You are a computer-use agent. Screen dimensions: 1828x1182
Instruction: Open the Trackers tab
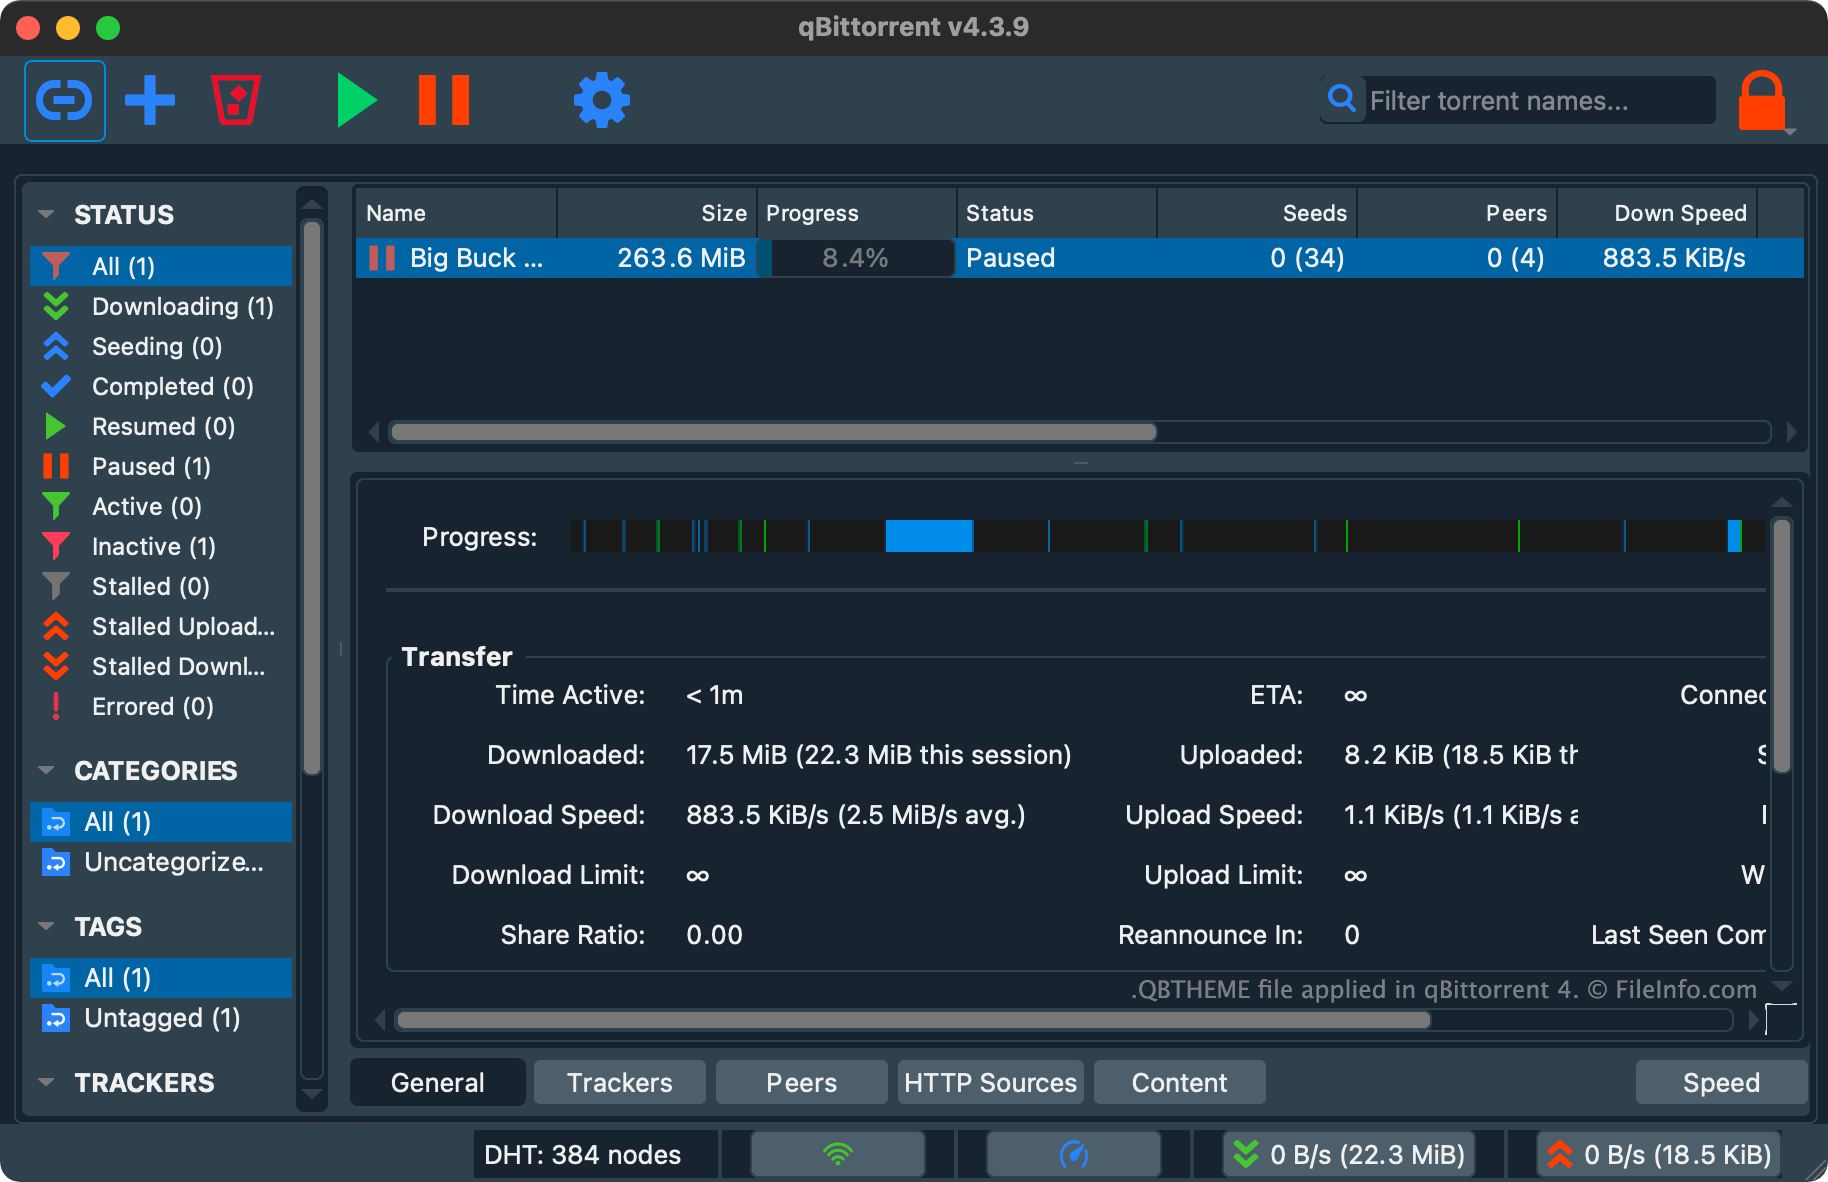tap(620, 1082)
